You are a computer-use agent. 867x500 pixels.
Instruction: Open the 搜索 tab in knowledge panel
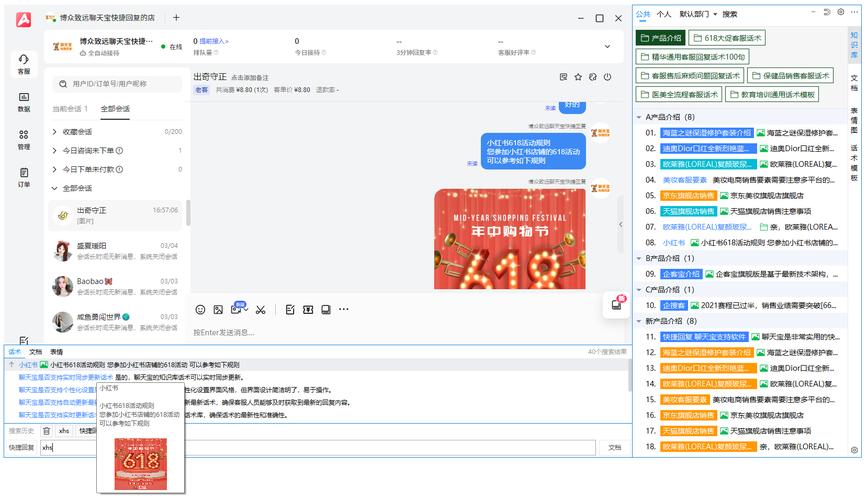click(730, 14)
